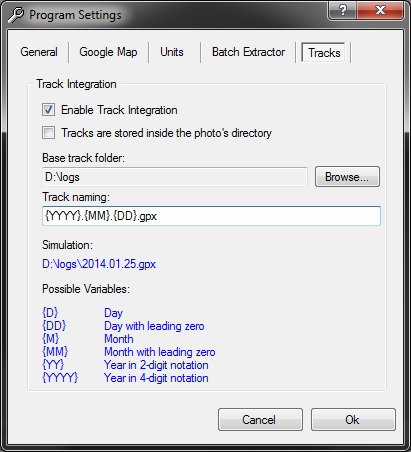
Task: Click the wrench icon in title bar
Action: pyautogui.click(x=16, y=15)
